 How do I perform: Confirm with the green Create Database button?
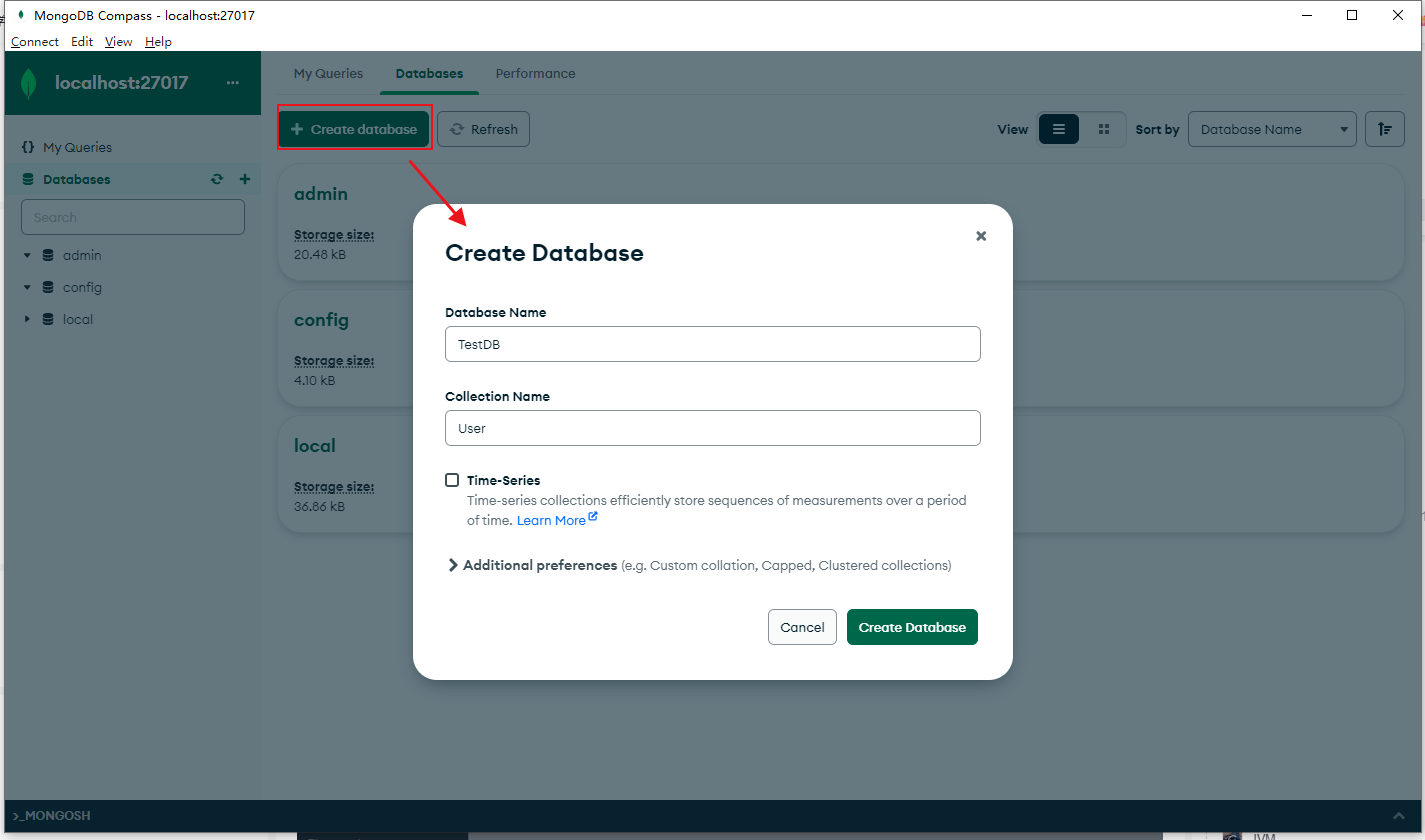coord(912,627)
